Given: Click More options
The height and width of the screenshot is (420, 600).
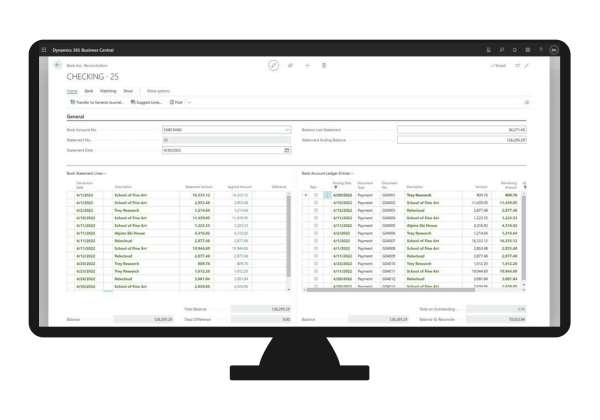Looking at the screenshot, I should click(158, 91).
